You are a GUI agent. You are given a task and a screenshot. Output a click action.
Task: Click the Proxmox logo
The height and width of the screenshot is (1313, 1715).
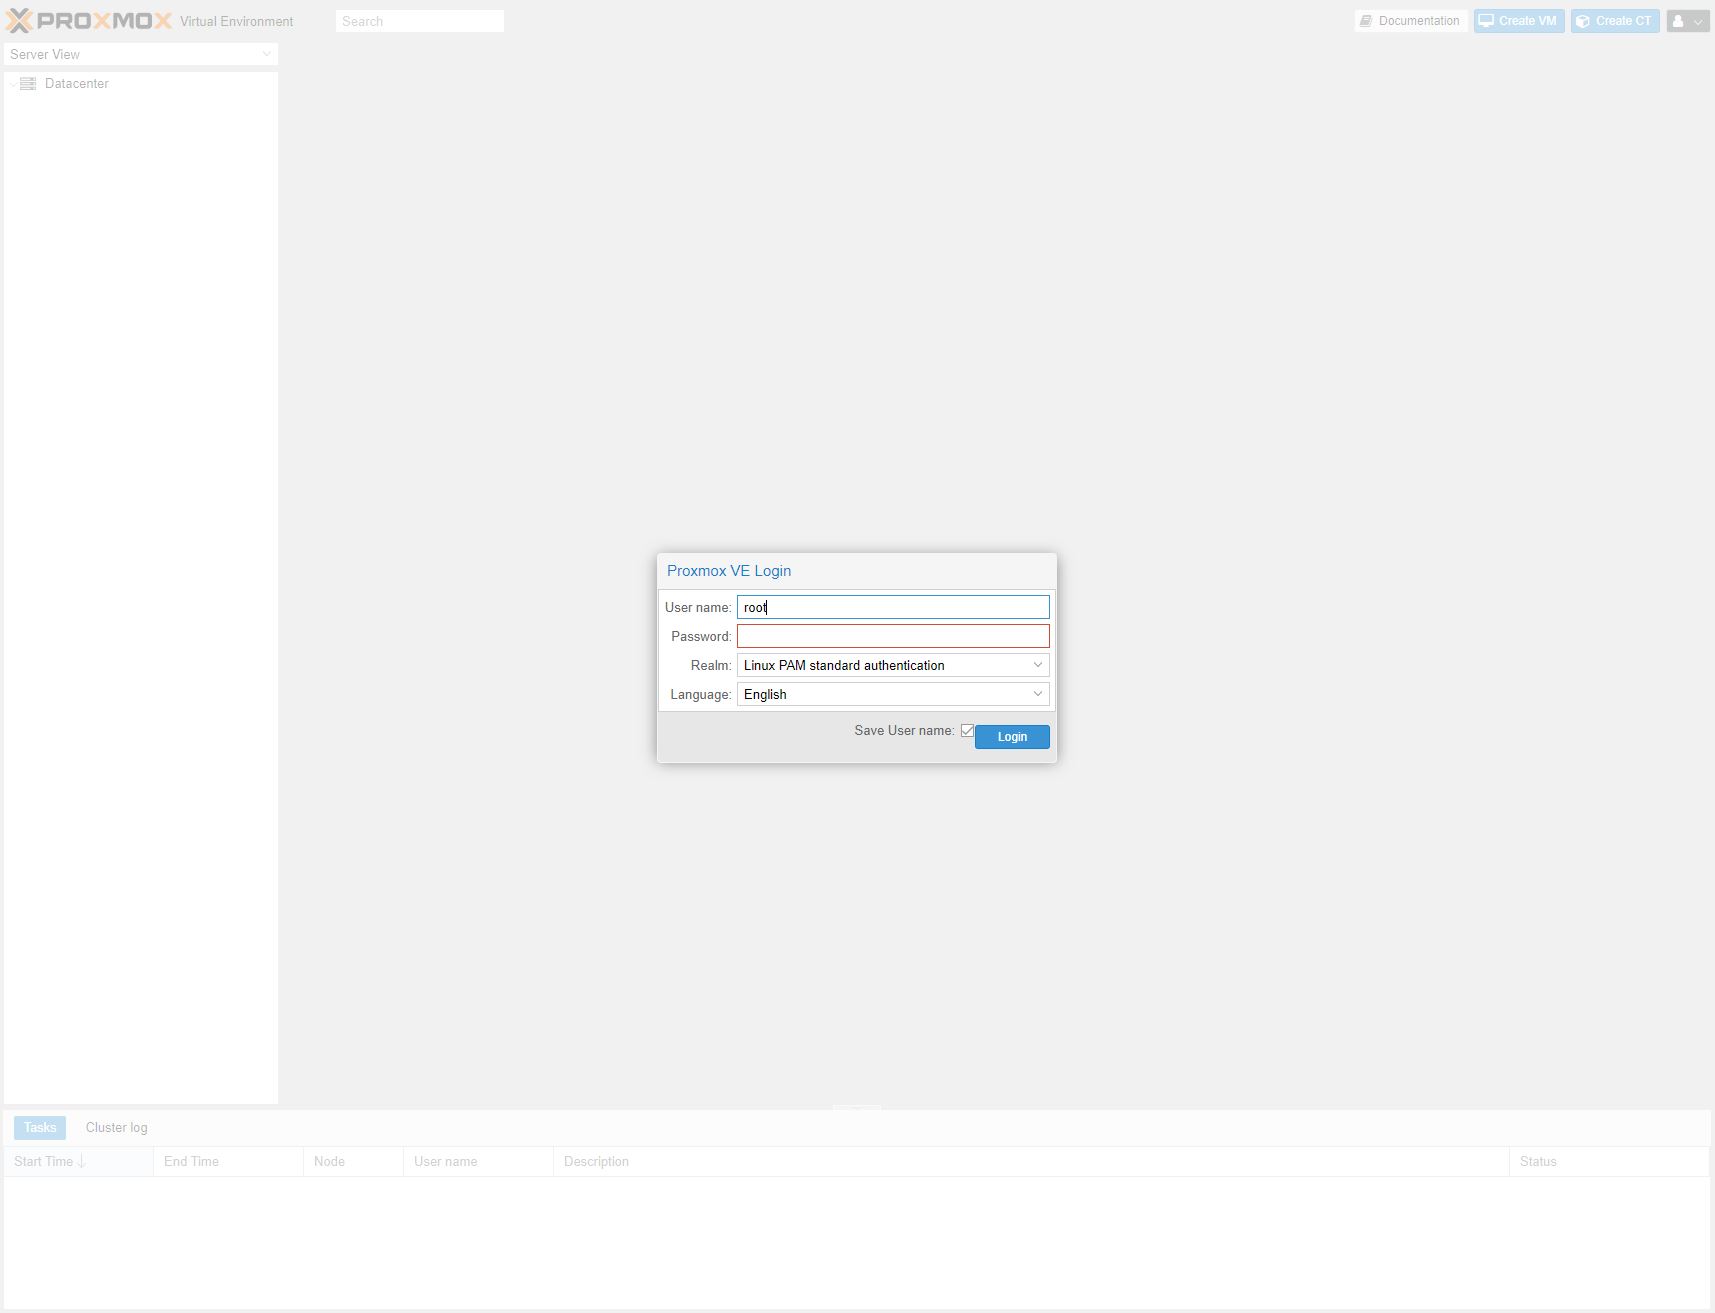click(89, 20)
